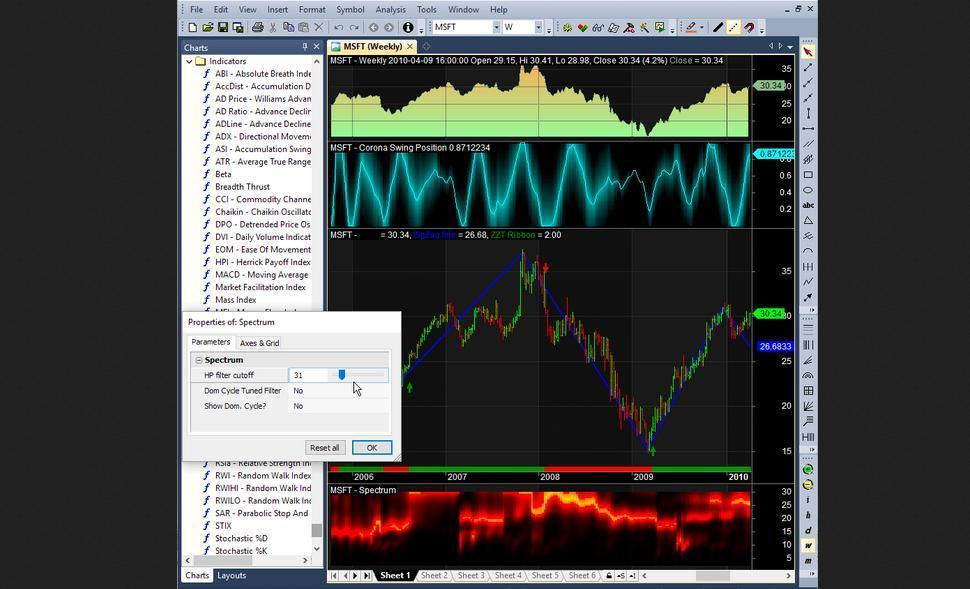
Task: Select the Arc drawing tool
Action: (808, 251)
